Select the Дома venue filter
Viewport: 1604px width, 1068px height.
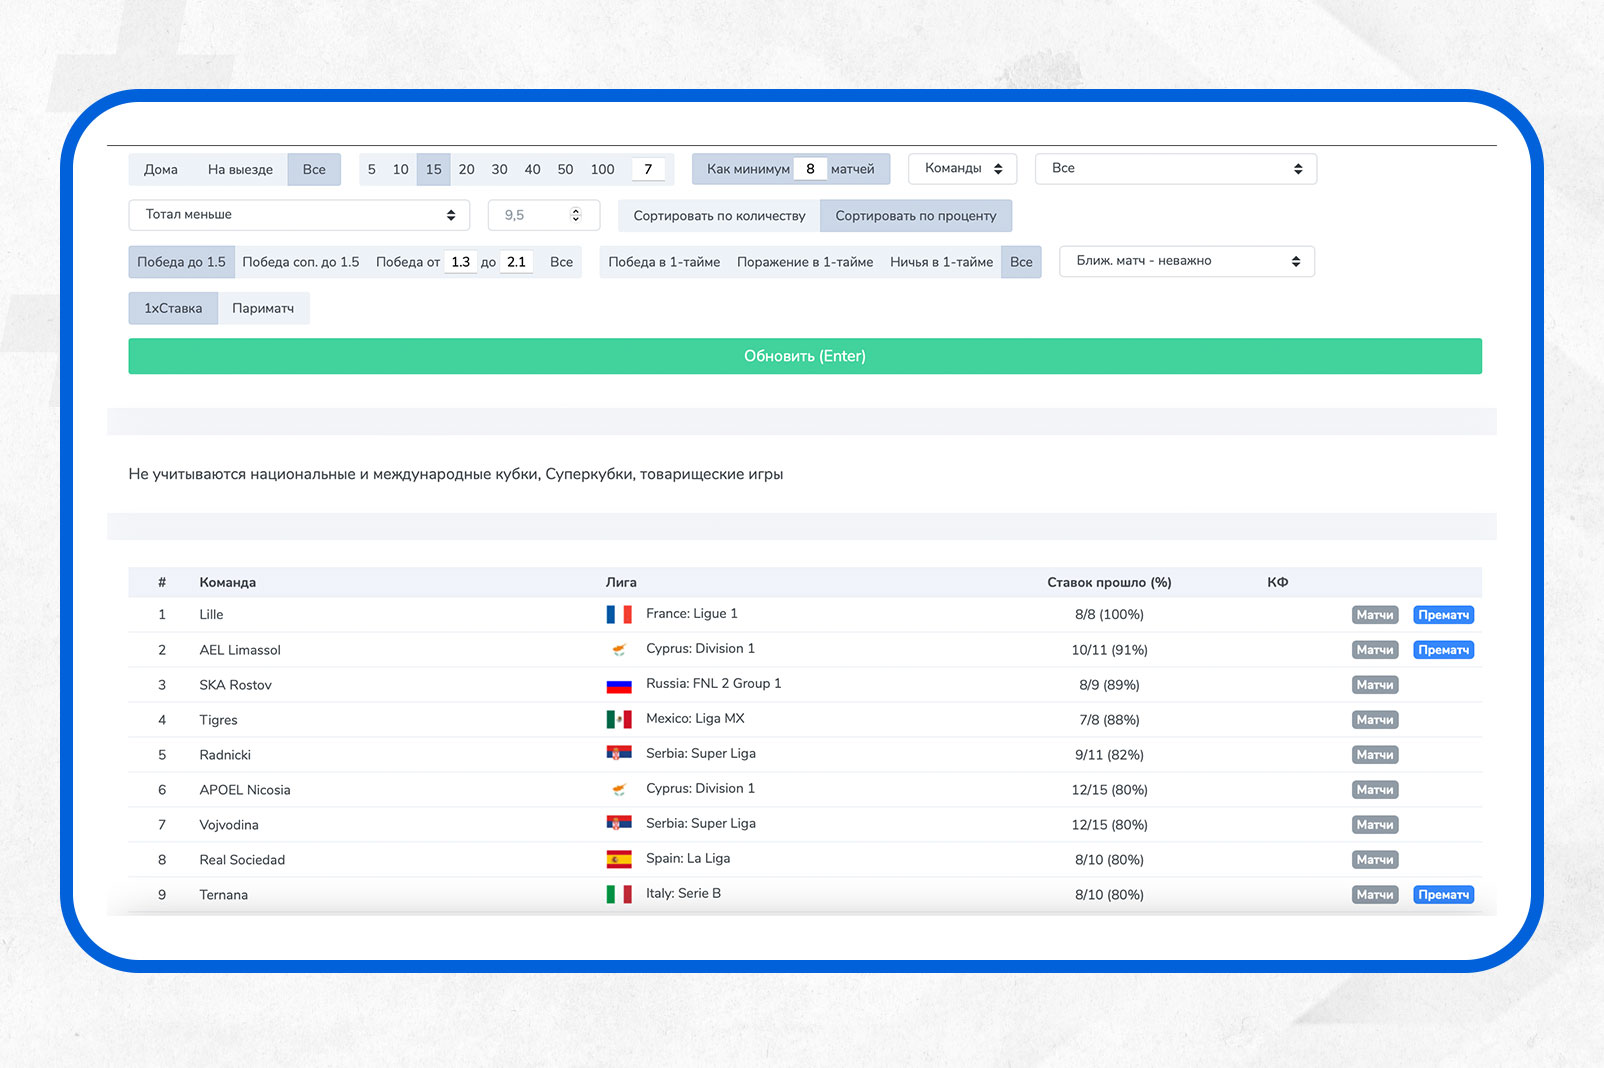tap(161, 170)
